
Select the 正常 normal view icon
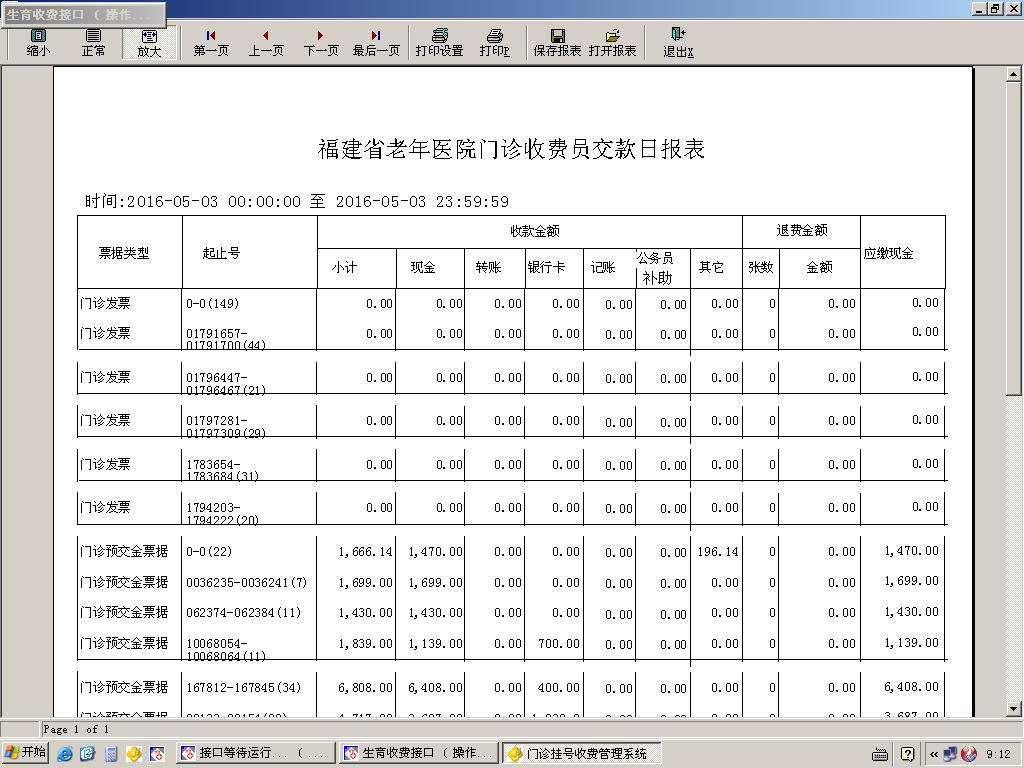pyautogui.click(x=93, y=43)
